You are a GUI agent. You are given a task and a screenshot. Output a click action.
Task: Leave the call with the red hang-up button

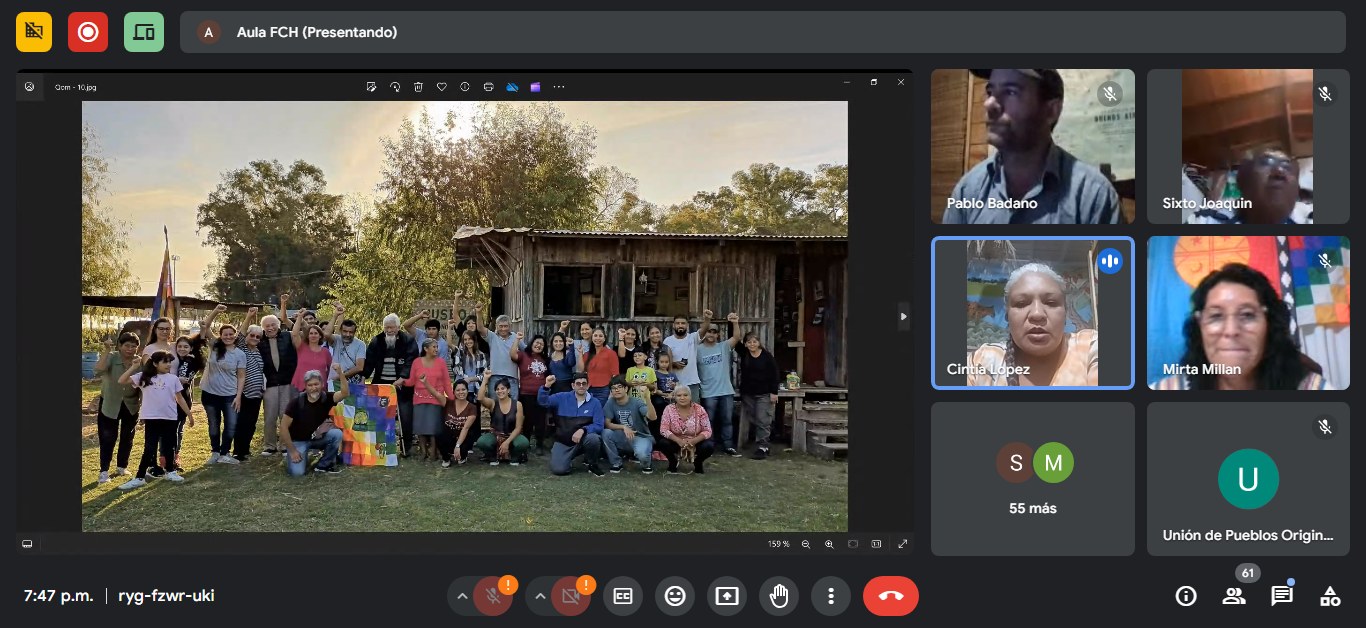pos(890,596)
